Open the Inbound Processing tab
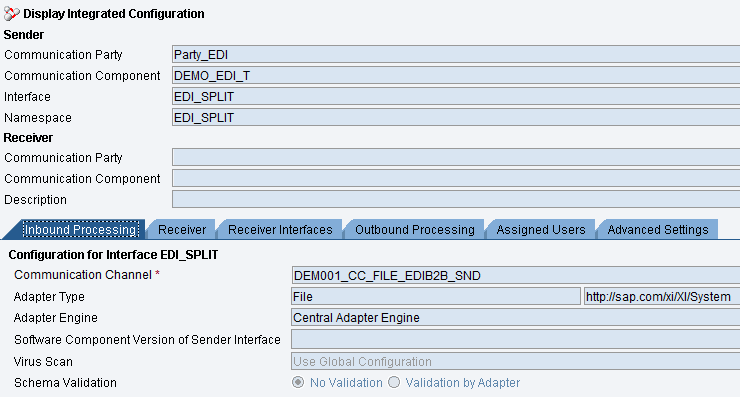Screen dimensions: 740x397 tap(81, 229)
